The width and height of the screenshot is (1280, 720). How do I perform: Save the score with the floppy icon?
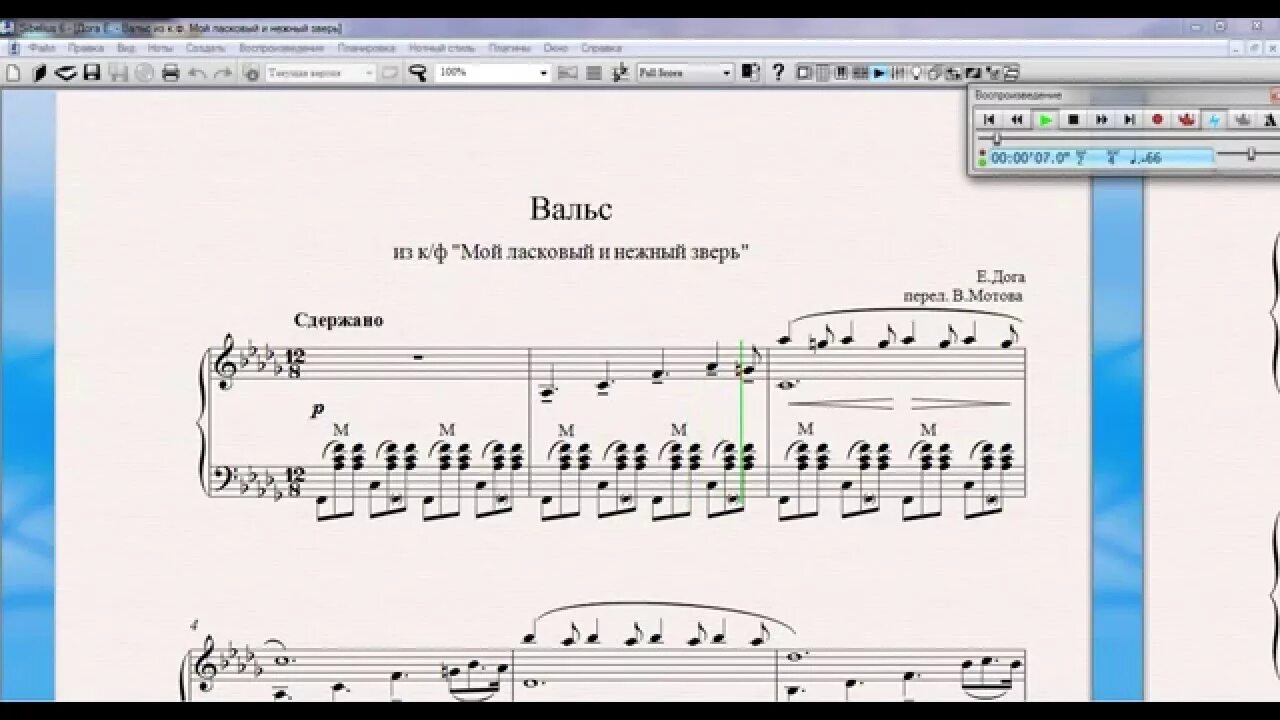click(92, 72)
